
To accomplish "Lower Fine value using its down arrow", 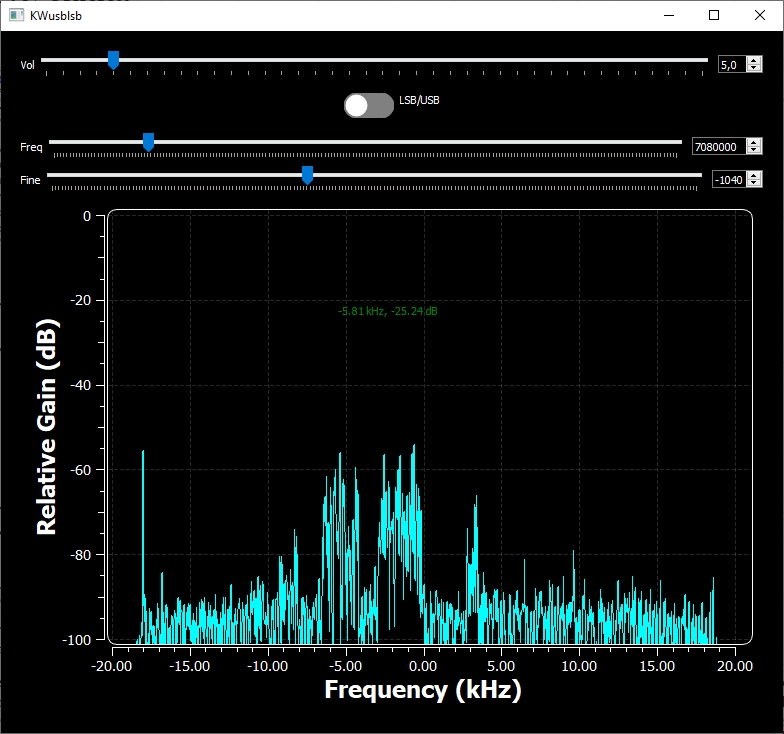I will click(x=755, y=184).
